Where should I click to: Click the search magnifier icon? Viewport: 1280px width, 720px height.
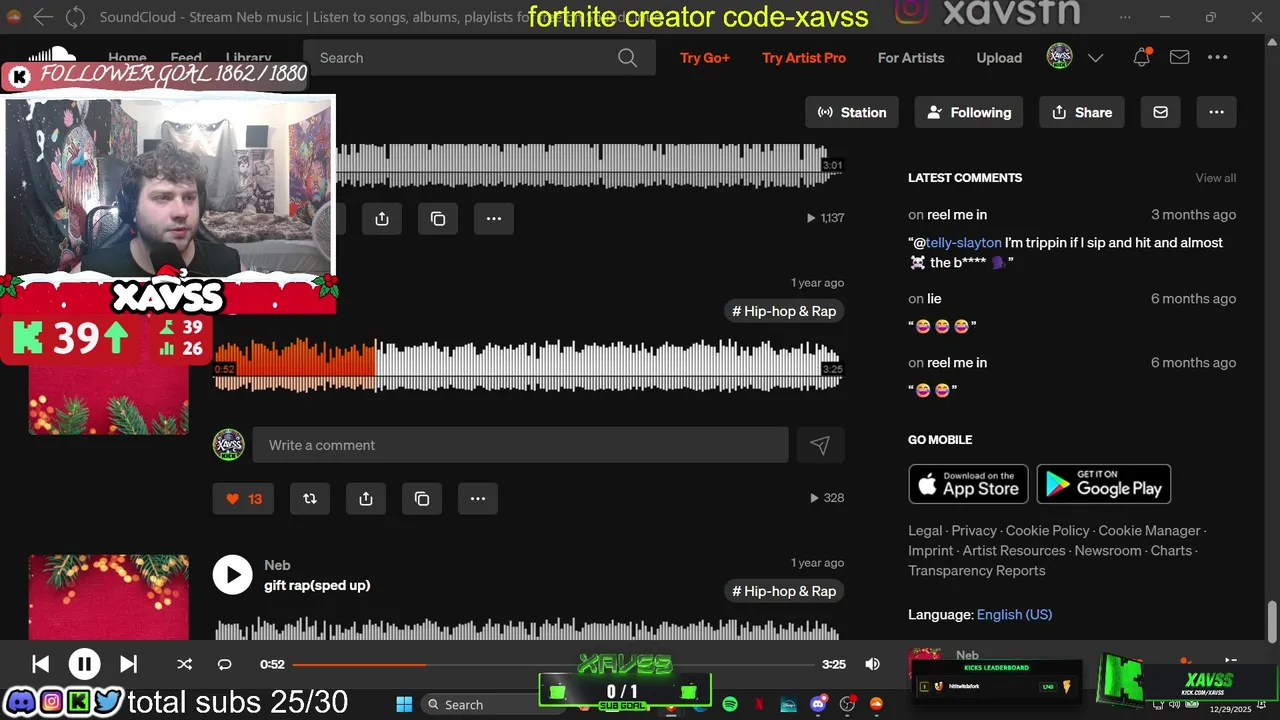627,58
